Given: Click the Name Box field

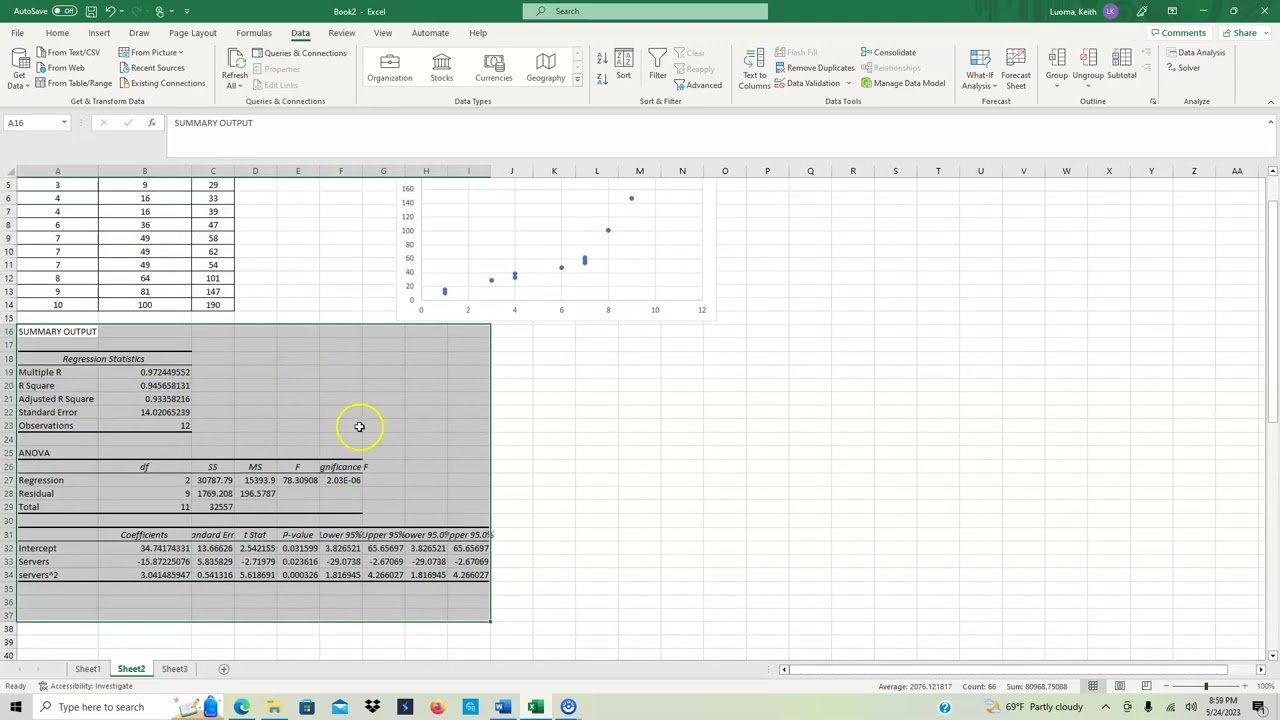Looking at the screenshot, I should click(30, 123).
